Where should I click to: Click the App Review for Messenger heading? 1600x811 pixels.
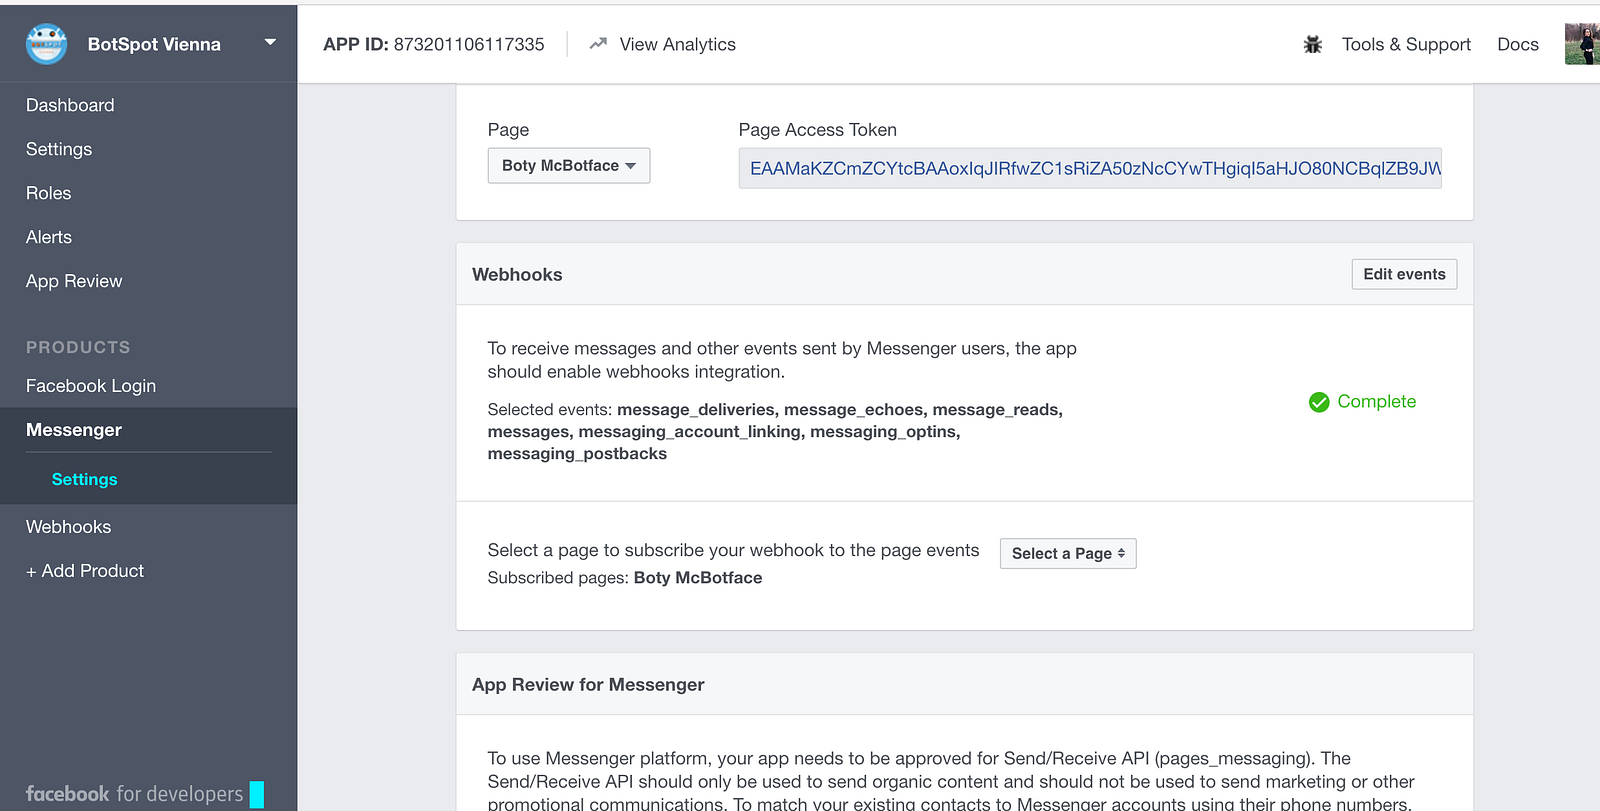coord(588,685)
